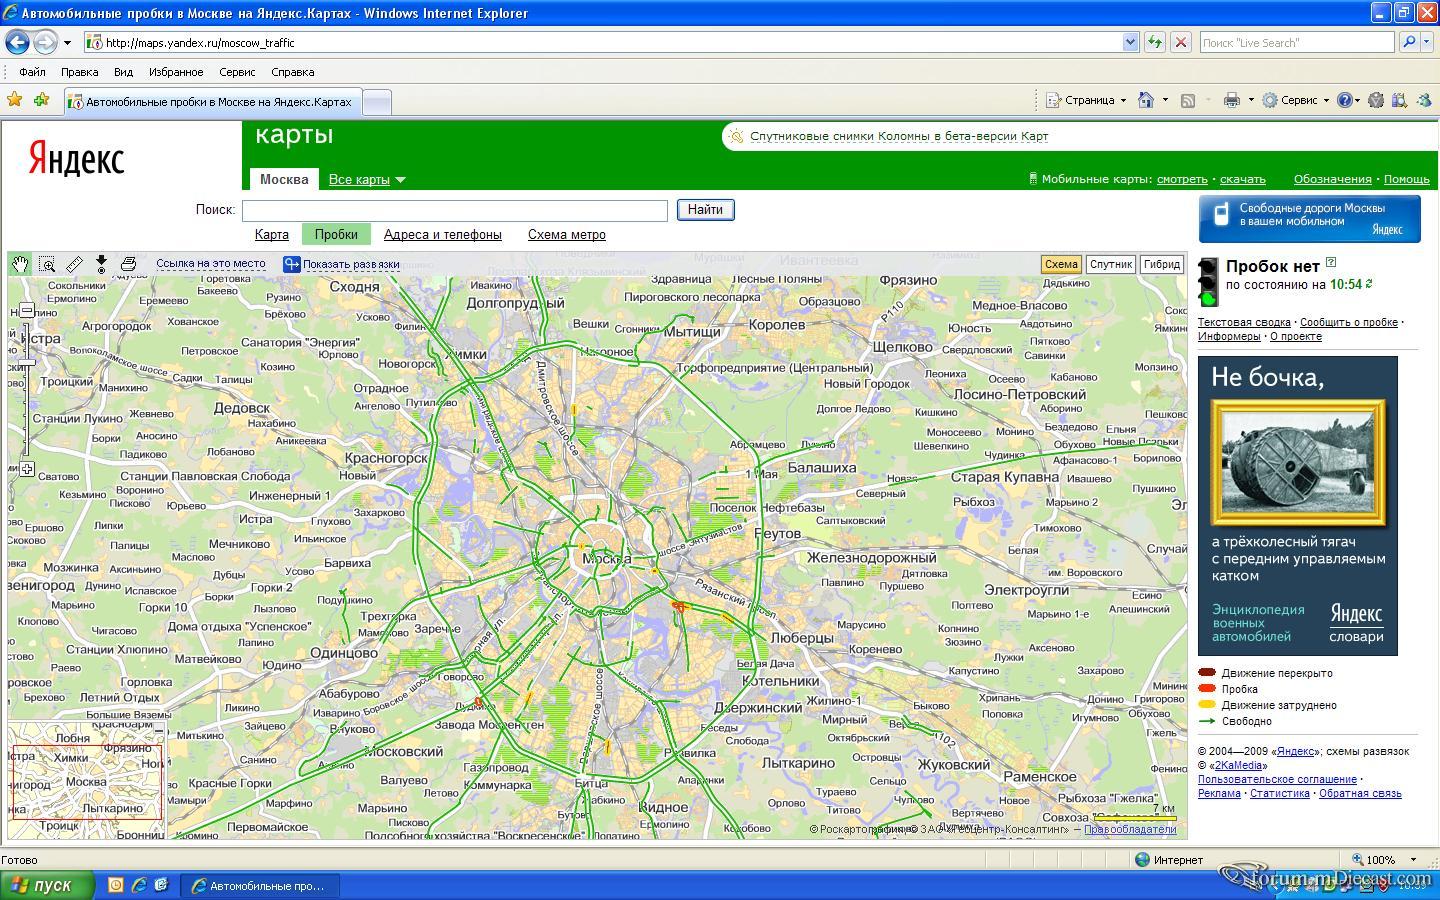Select the ruler distance measurement tool
Image resolution: width=1440 pixels, height=900 pixels.
tap(74, 264)
